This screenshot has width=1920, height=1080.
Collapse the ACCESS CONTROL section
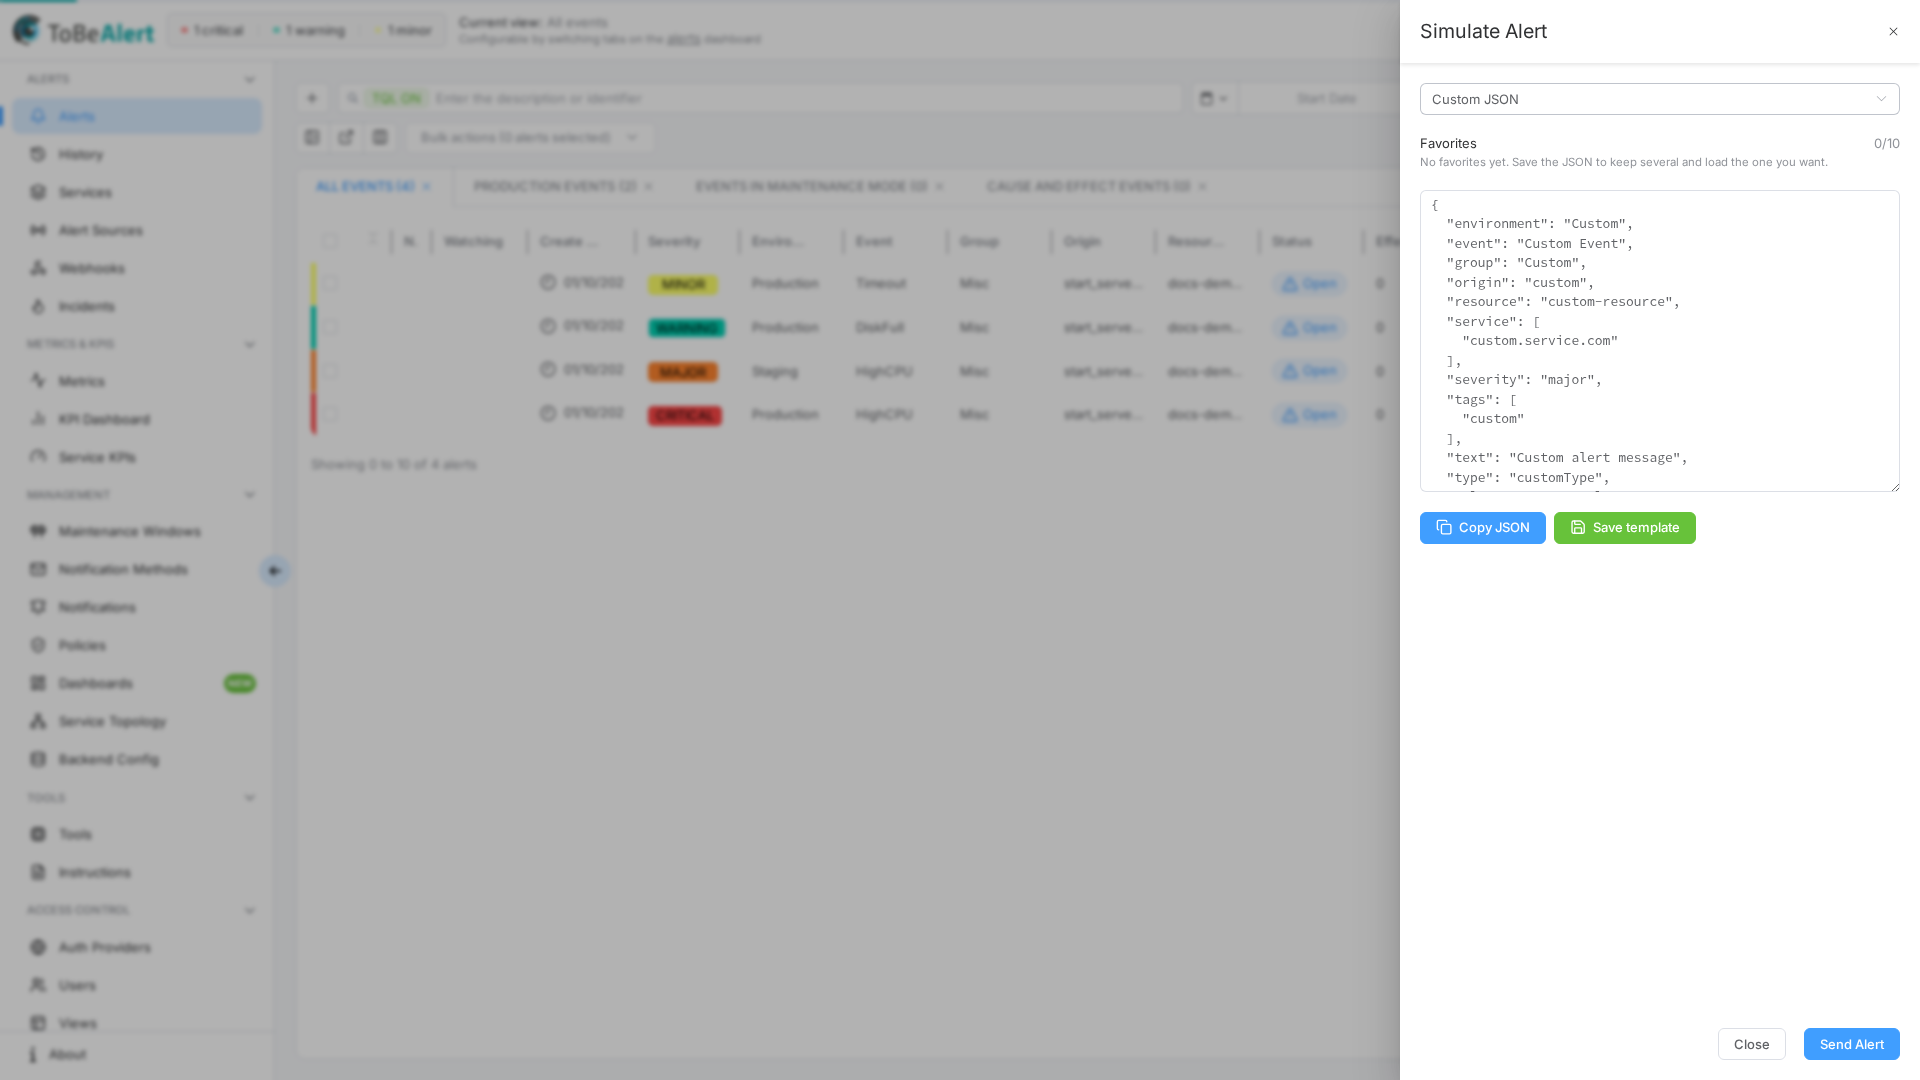250,910
